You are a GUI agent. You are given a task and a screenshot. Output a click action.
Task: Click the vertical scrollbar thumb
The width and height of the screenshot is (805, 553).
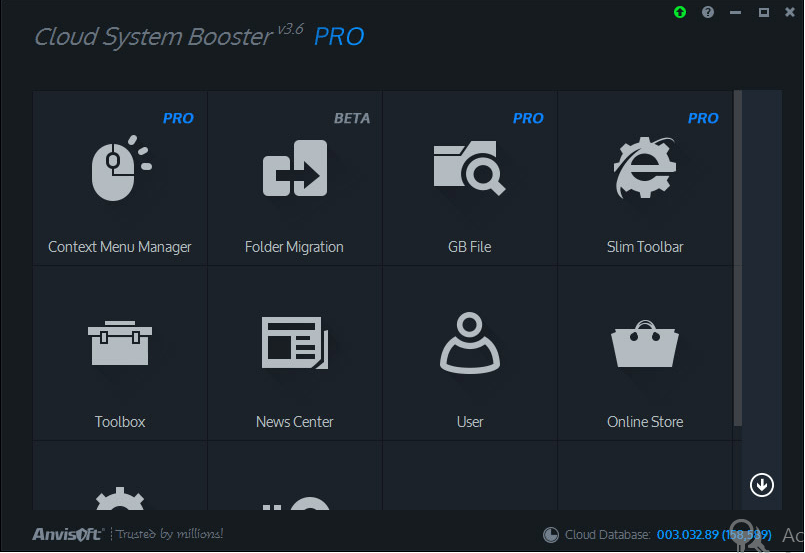(738, 258)
